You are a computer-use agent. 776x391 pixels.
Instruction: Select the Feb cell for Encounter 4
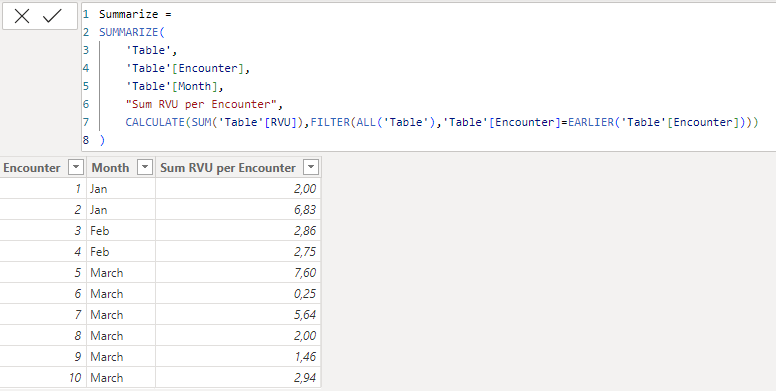[121, 251]
